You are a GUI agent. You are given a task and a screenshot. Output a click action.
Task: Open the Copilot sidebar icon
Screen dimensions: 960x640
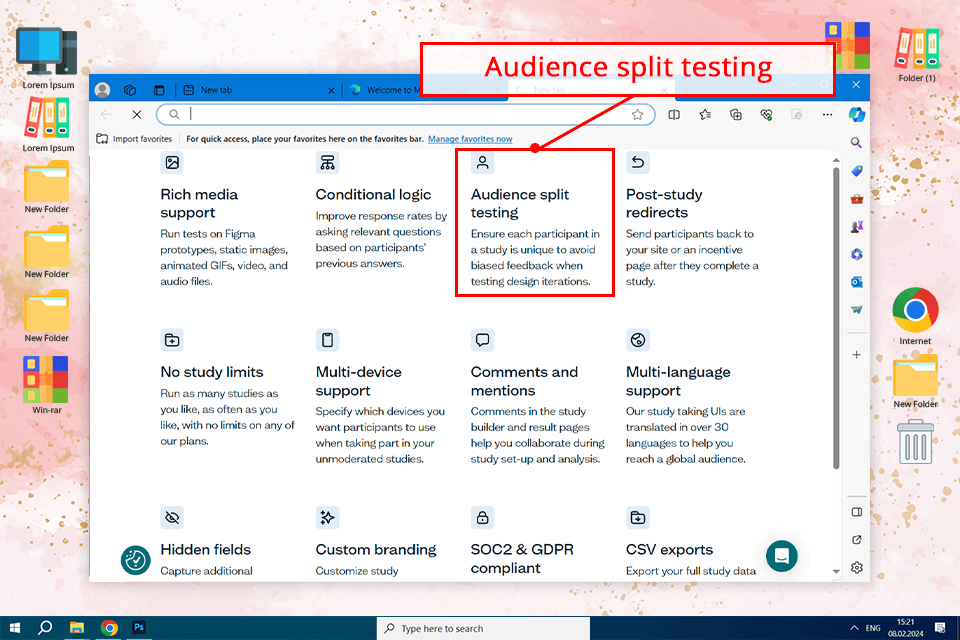856,115
